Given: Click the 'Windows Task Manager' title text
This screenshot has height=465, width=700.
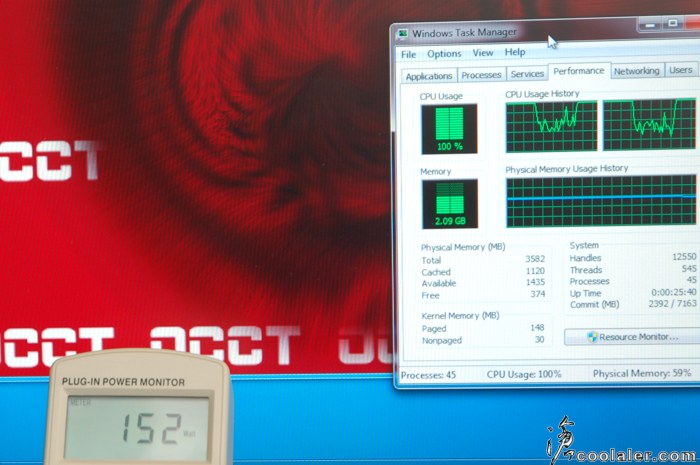Looking at the screenshot, I should (x=464, y=33).
